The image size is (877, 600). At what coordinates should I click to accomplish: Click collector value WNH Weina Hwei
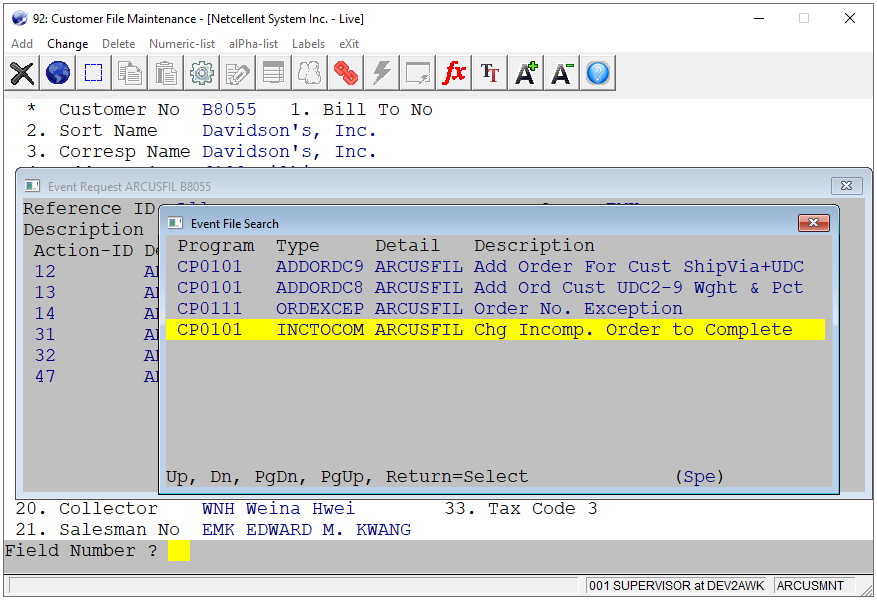point(278,509)
